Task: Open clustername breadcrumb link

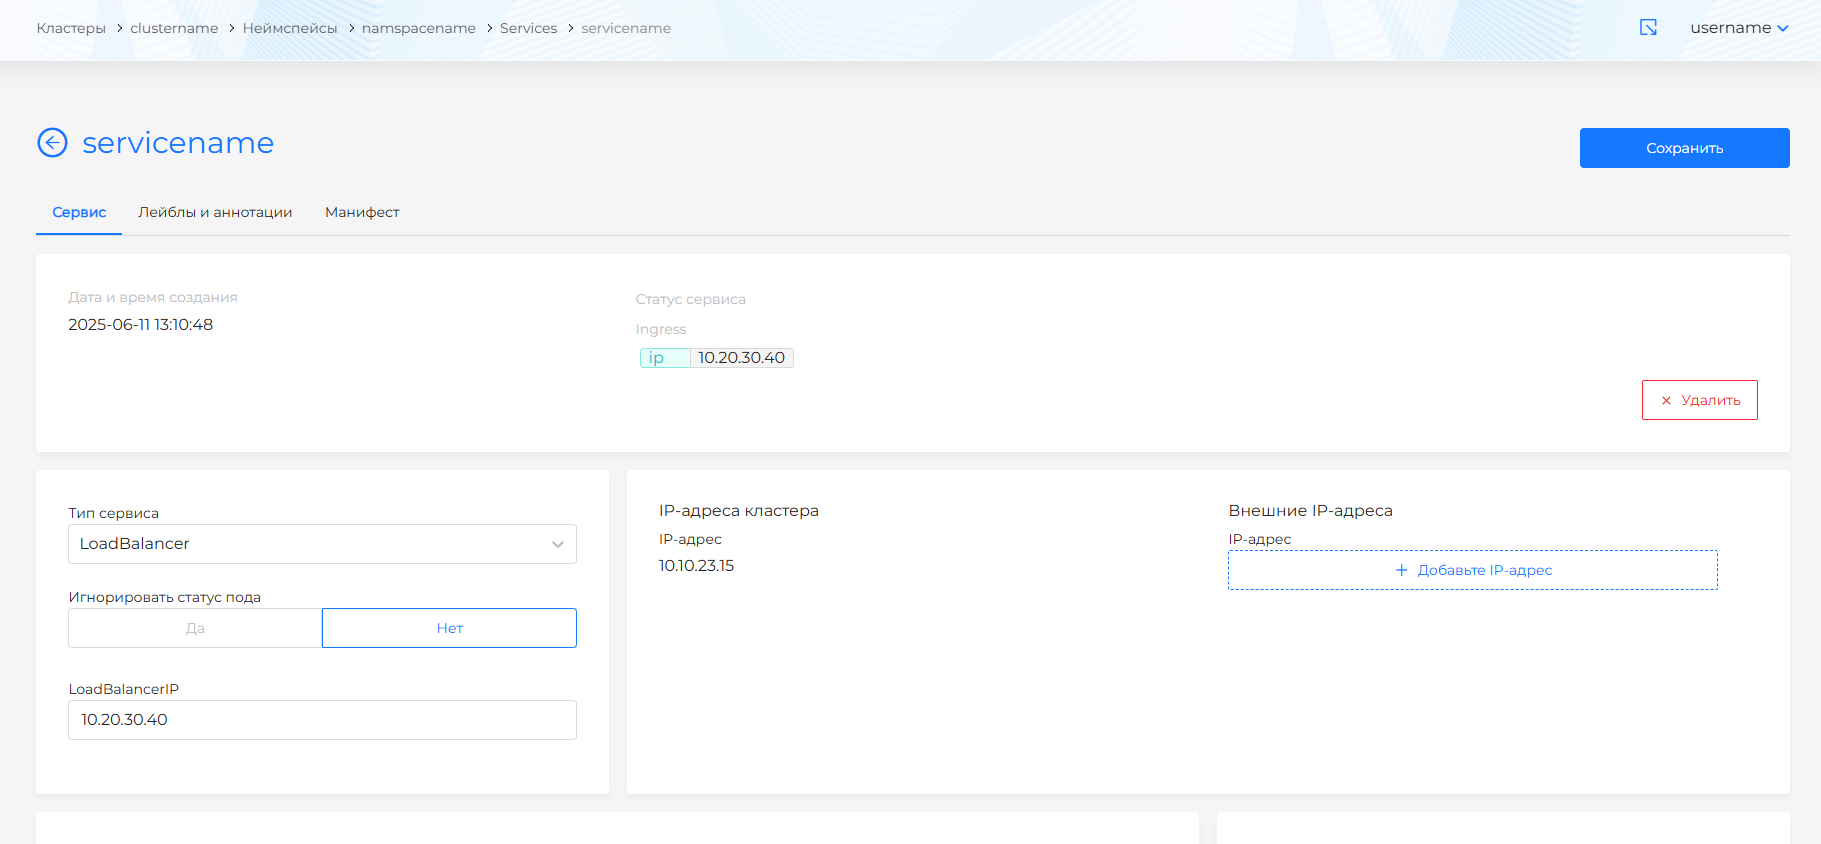Action: pos(174,28)
